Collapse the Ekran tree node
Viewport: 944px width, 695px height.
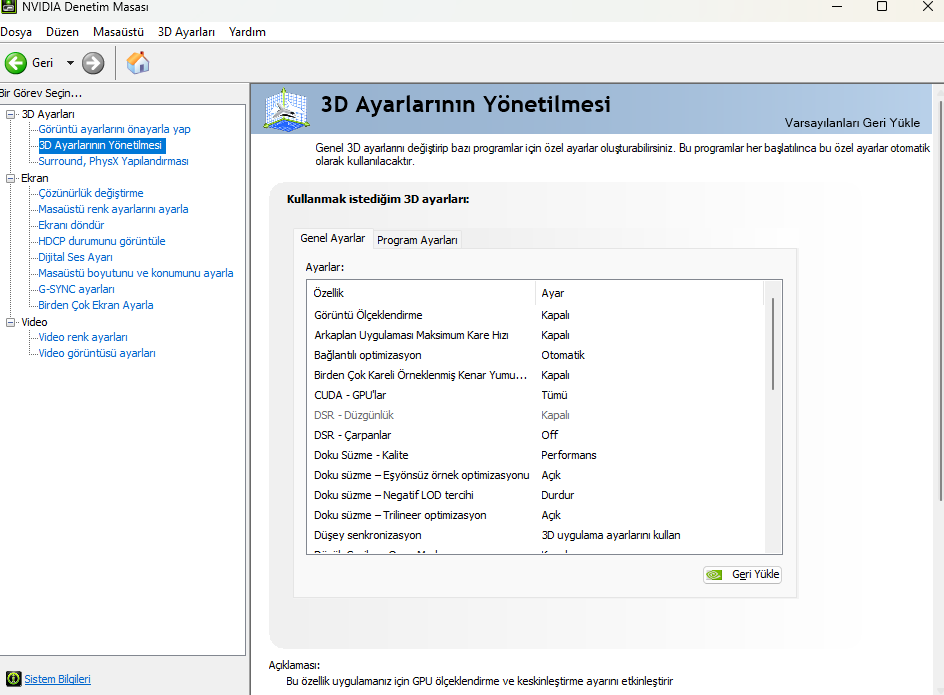[10, 178]
